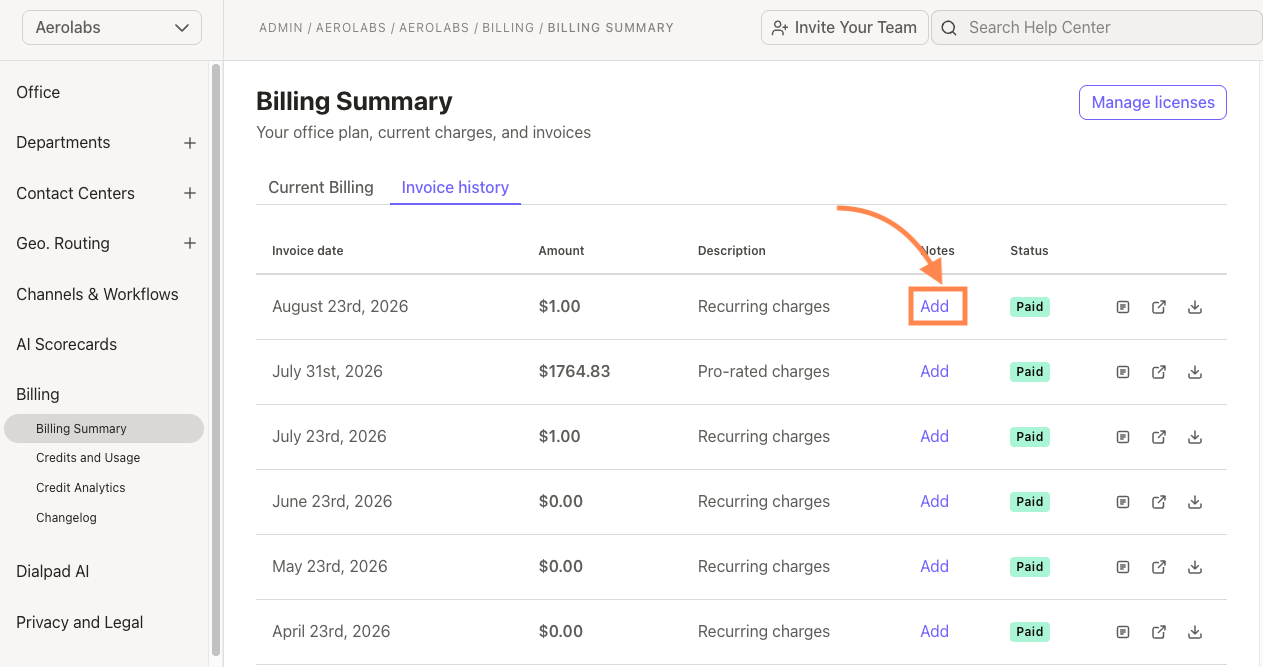
Task: Open April 23rd, 2026 invoice externally
Action: pyautogui.click(x=1159, y=632)
